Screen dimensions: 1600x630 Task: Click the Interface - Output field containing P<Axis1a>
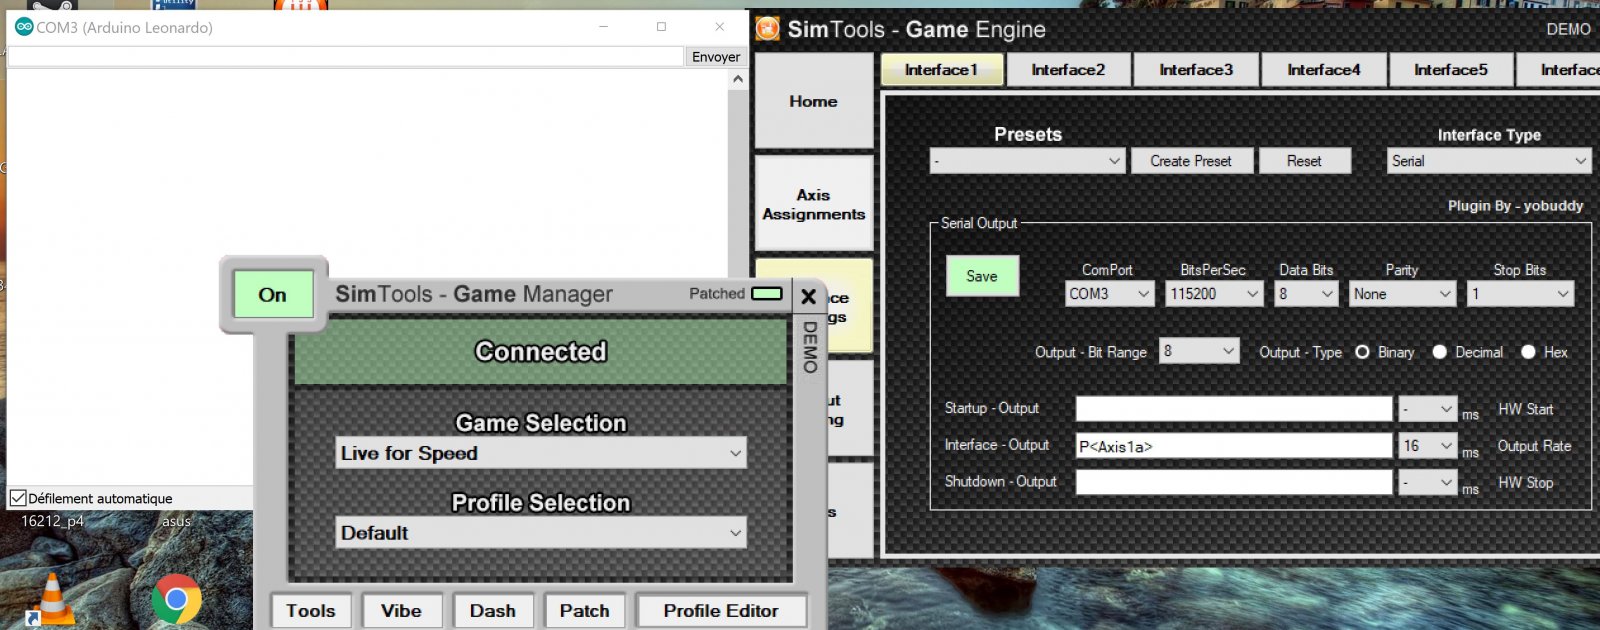(1234, 446)
